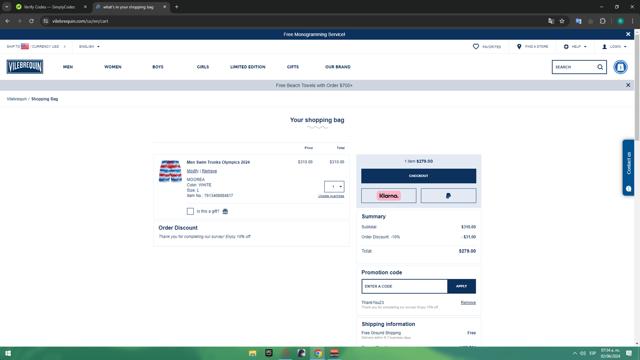Click the Enter a Code promotion field
This screenshot has height=360, width=640.
click(x=404, y=287)
